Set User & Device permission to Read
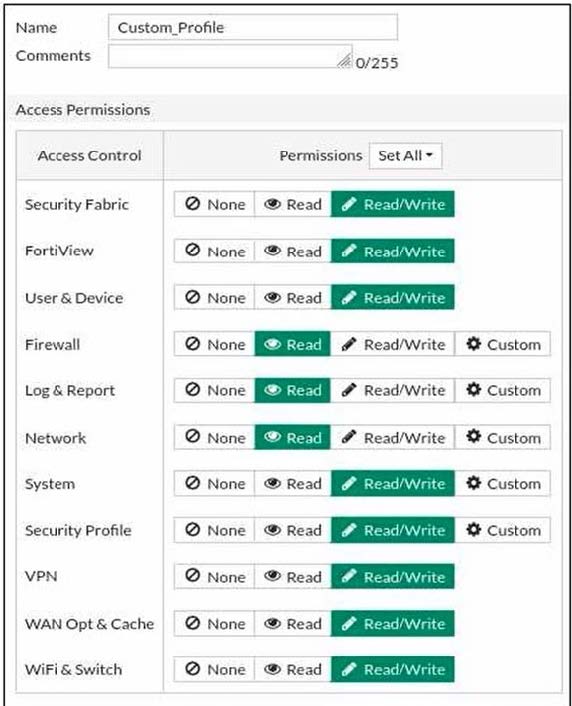 click(x=293, y=297)
